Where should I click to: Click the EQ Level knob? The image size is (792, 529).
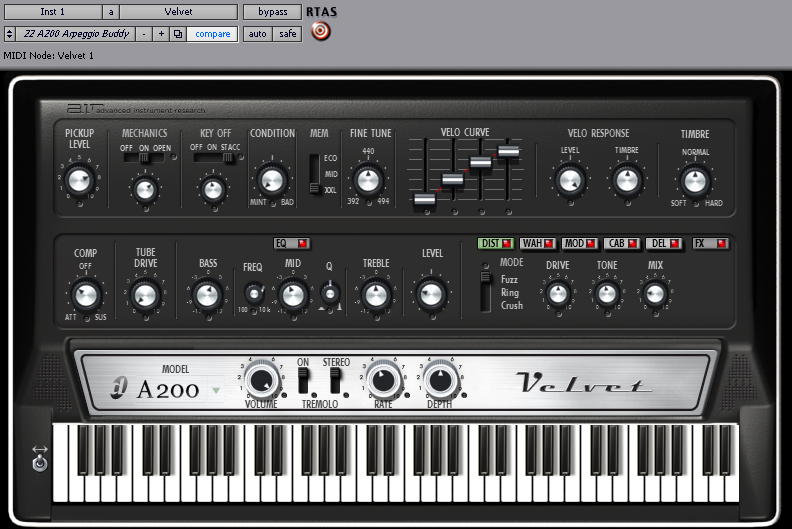coord(431,294)
